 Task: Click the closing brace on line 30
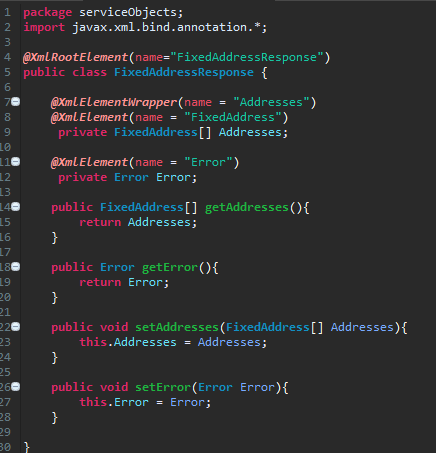(27, 447)
